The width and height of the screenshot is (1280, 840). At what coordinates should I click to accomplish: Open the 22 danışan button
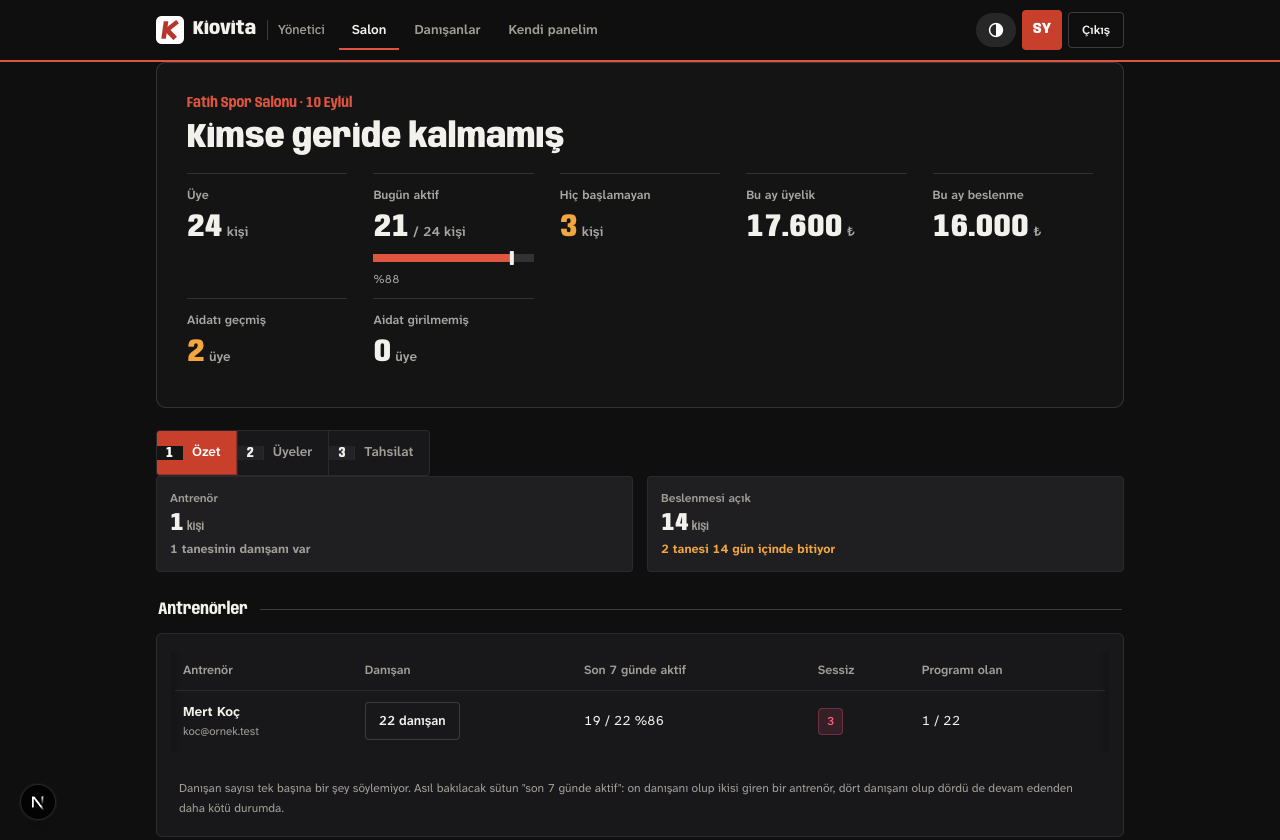(x=412, y=721)
